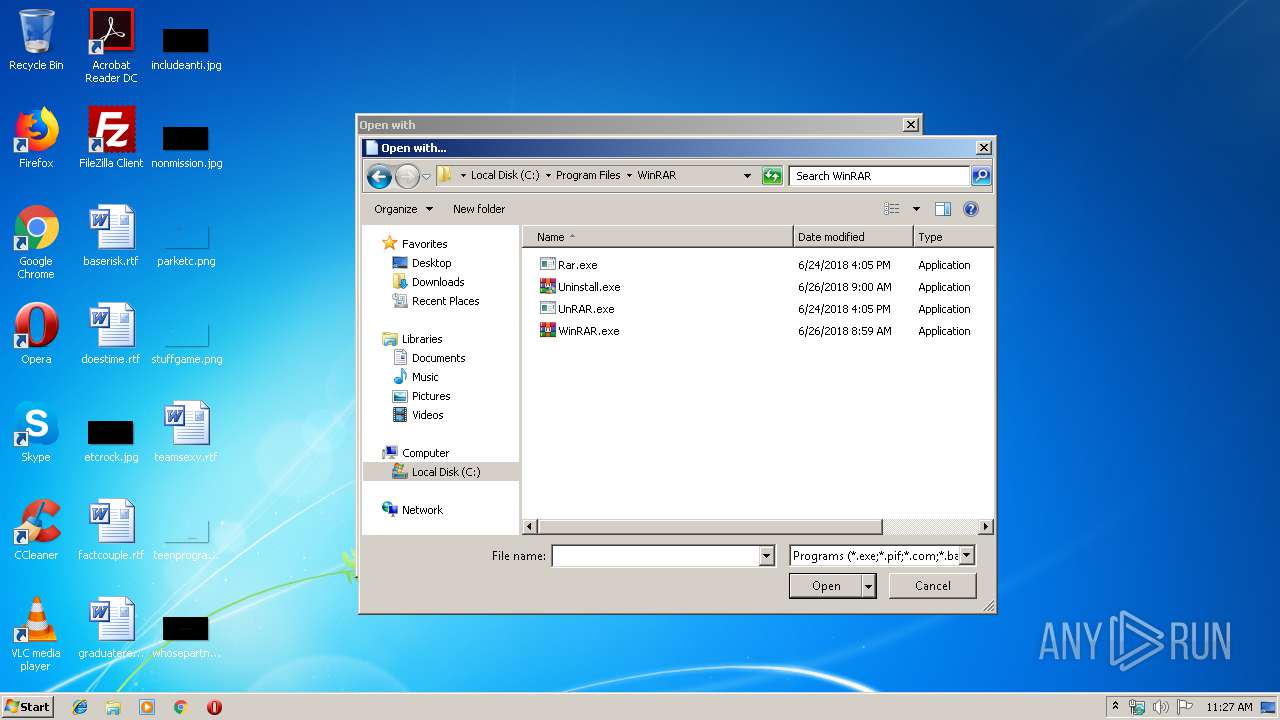This screenshot has height=720, width=1280.
Task: Open Google Chrome desktop shortcut
Action: click(x=36, y=242)
